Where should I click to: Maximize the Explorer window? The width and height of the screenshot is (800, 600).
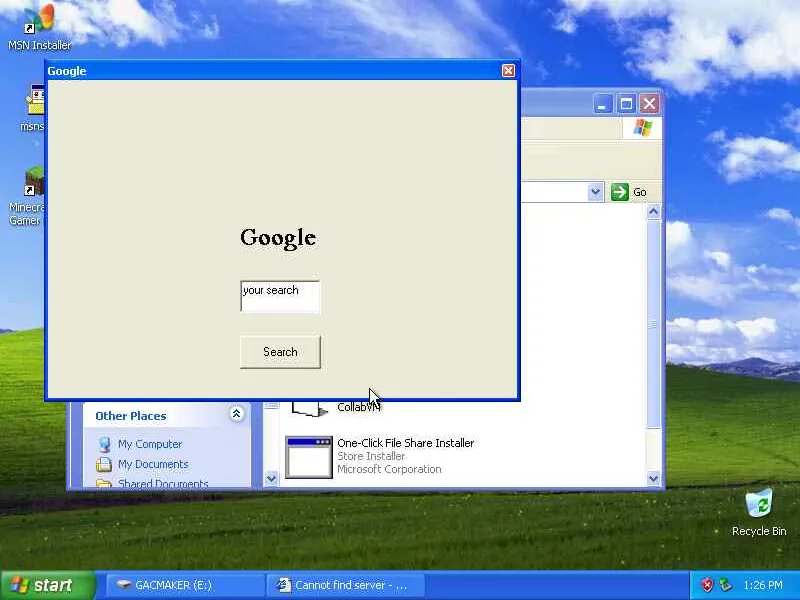pos(626,104)
